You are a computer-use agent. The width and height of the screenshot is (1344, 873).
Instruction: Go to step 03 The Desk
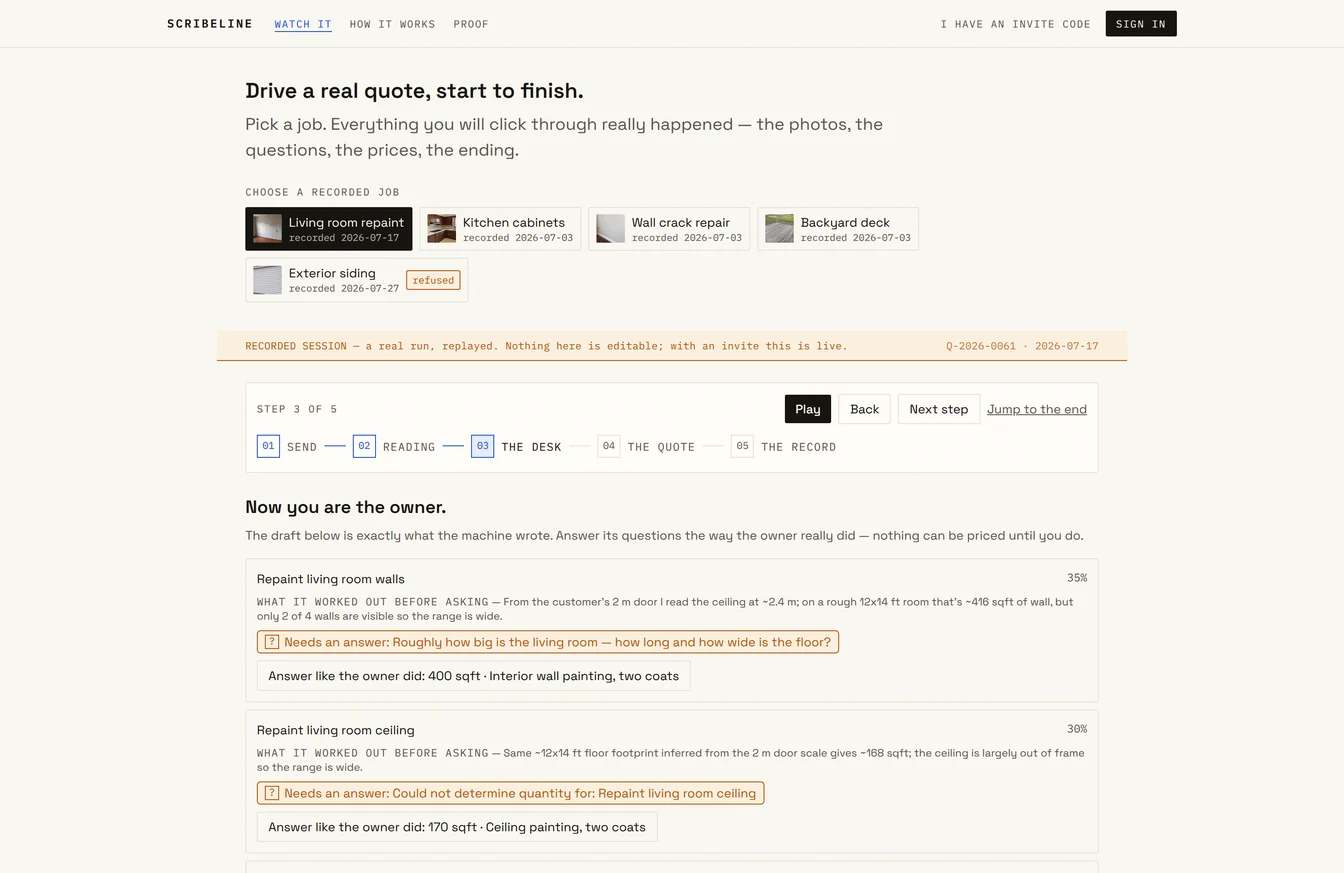pyautogui.click(x=516, y=446)
